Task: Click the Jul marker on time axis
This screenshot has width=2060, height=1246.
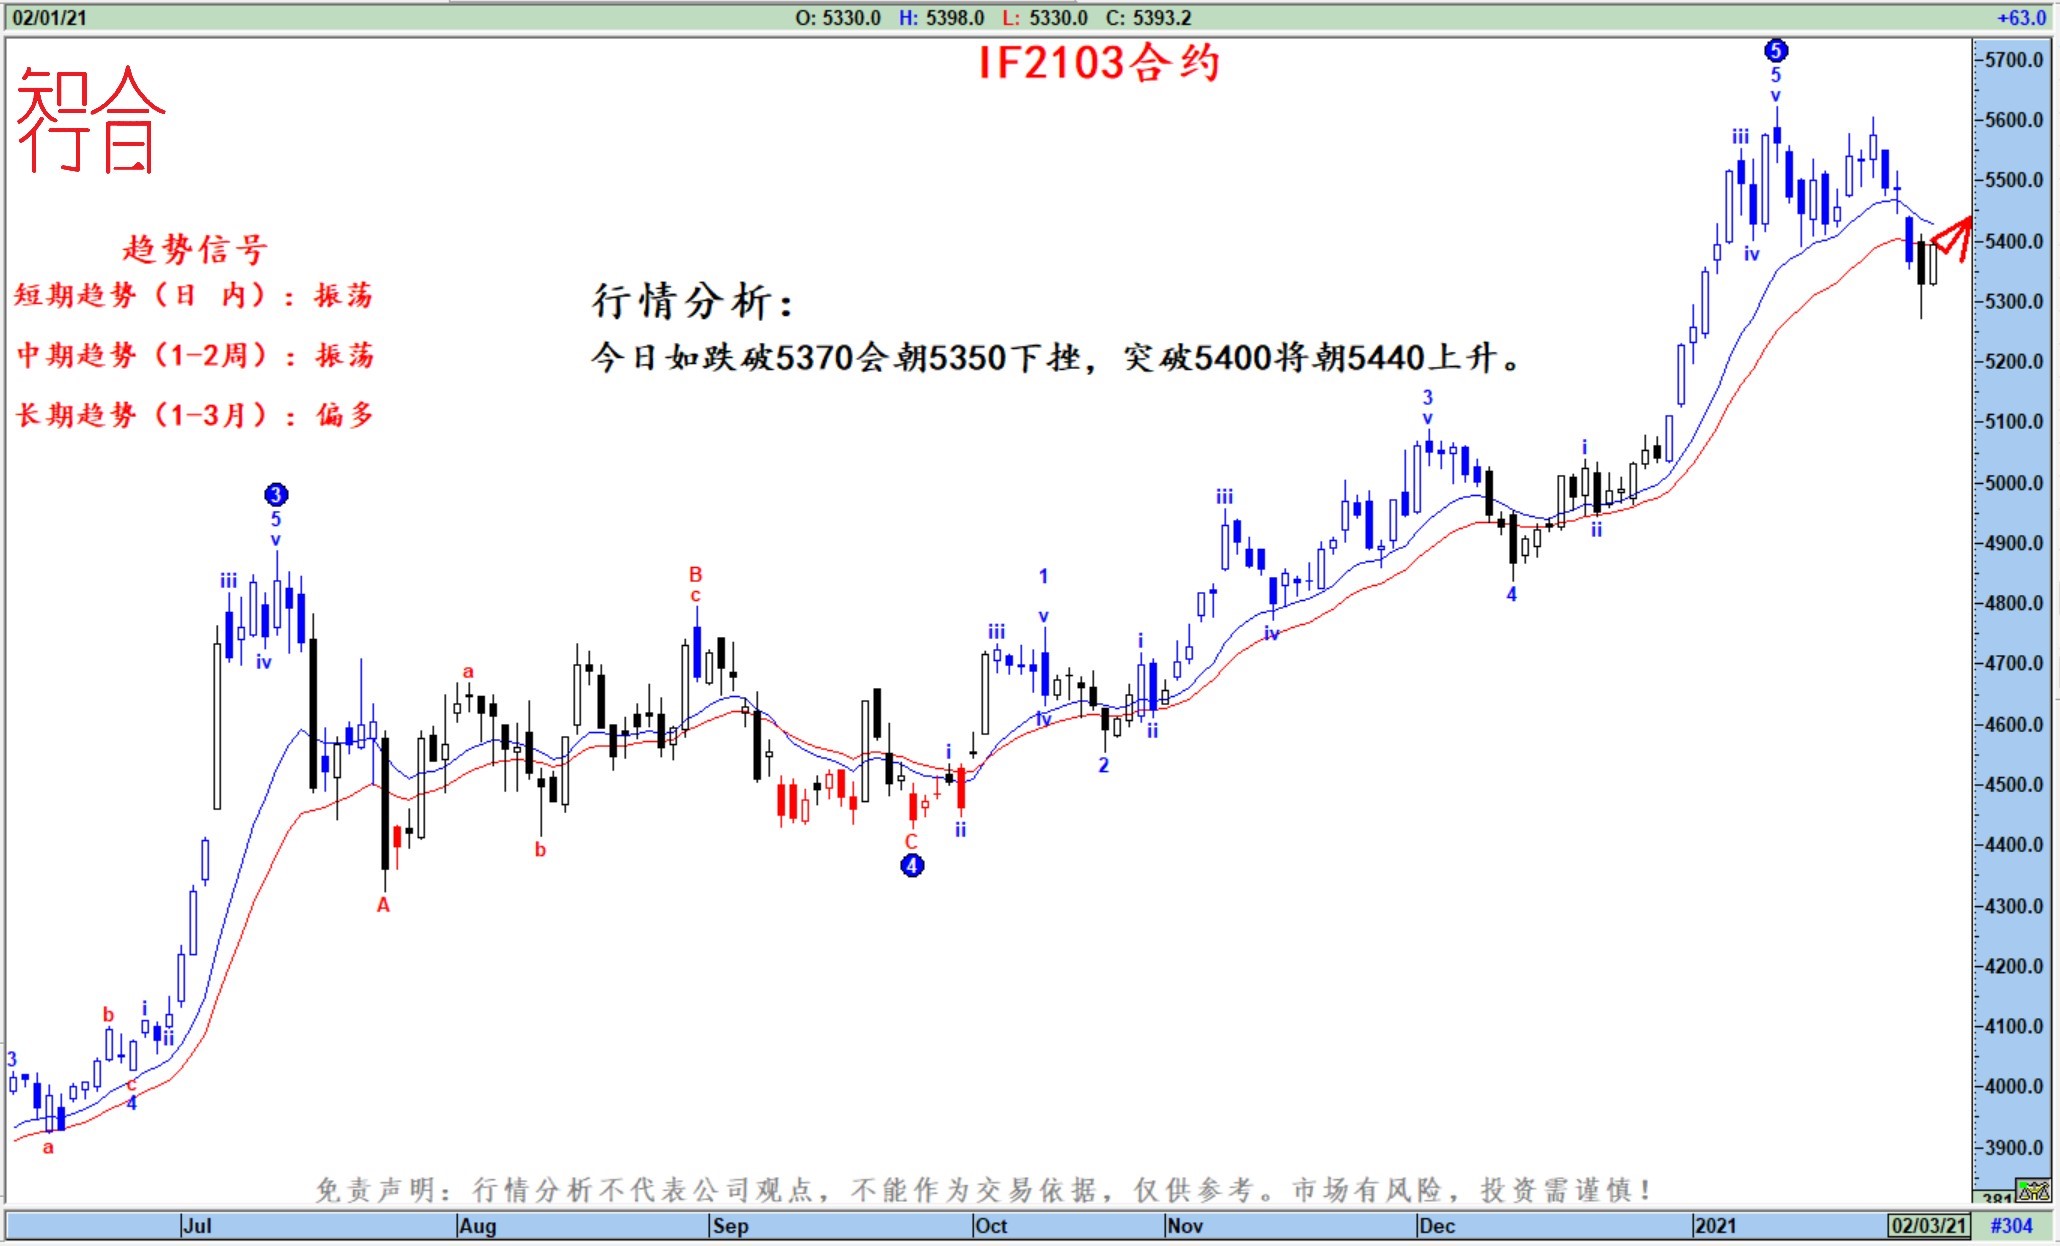Action: coord(197,1225)
